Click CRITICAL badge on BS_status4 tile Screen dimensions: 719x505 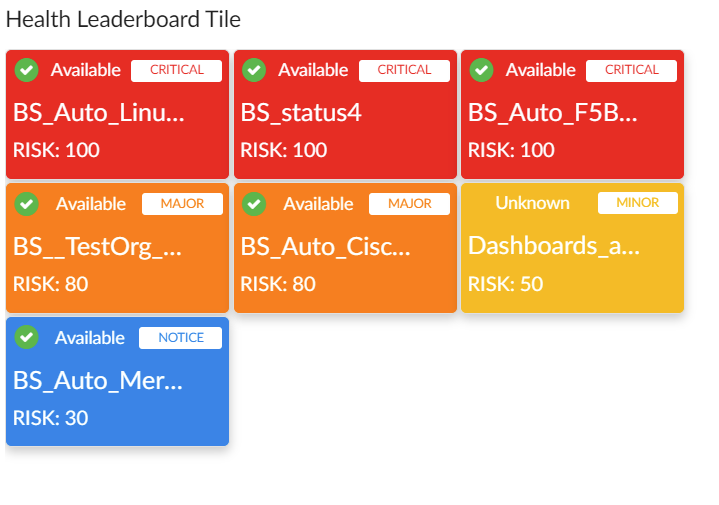click(x=404, y=70)
